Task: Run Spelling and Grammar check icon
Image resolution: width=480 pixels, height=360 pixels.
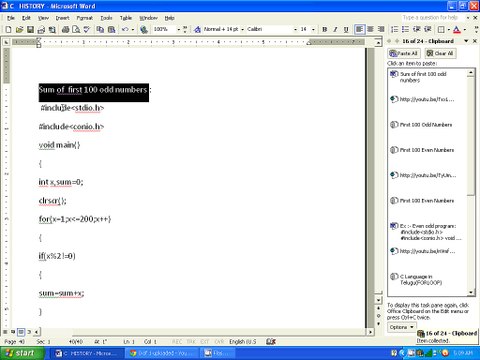Action: coord(87,29)
